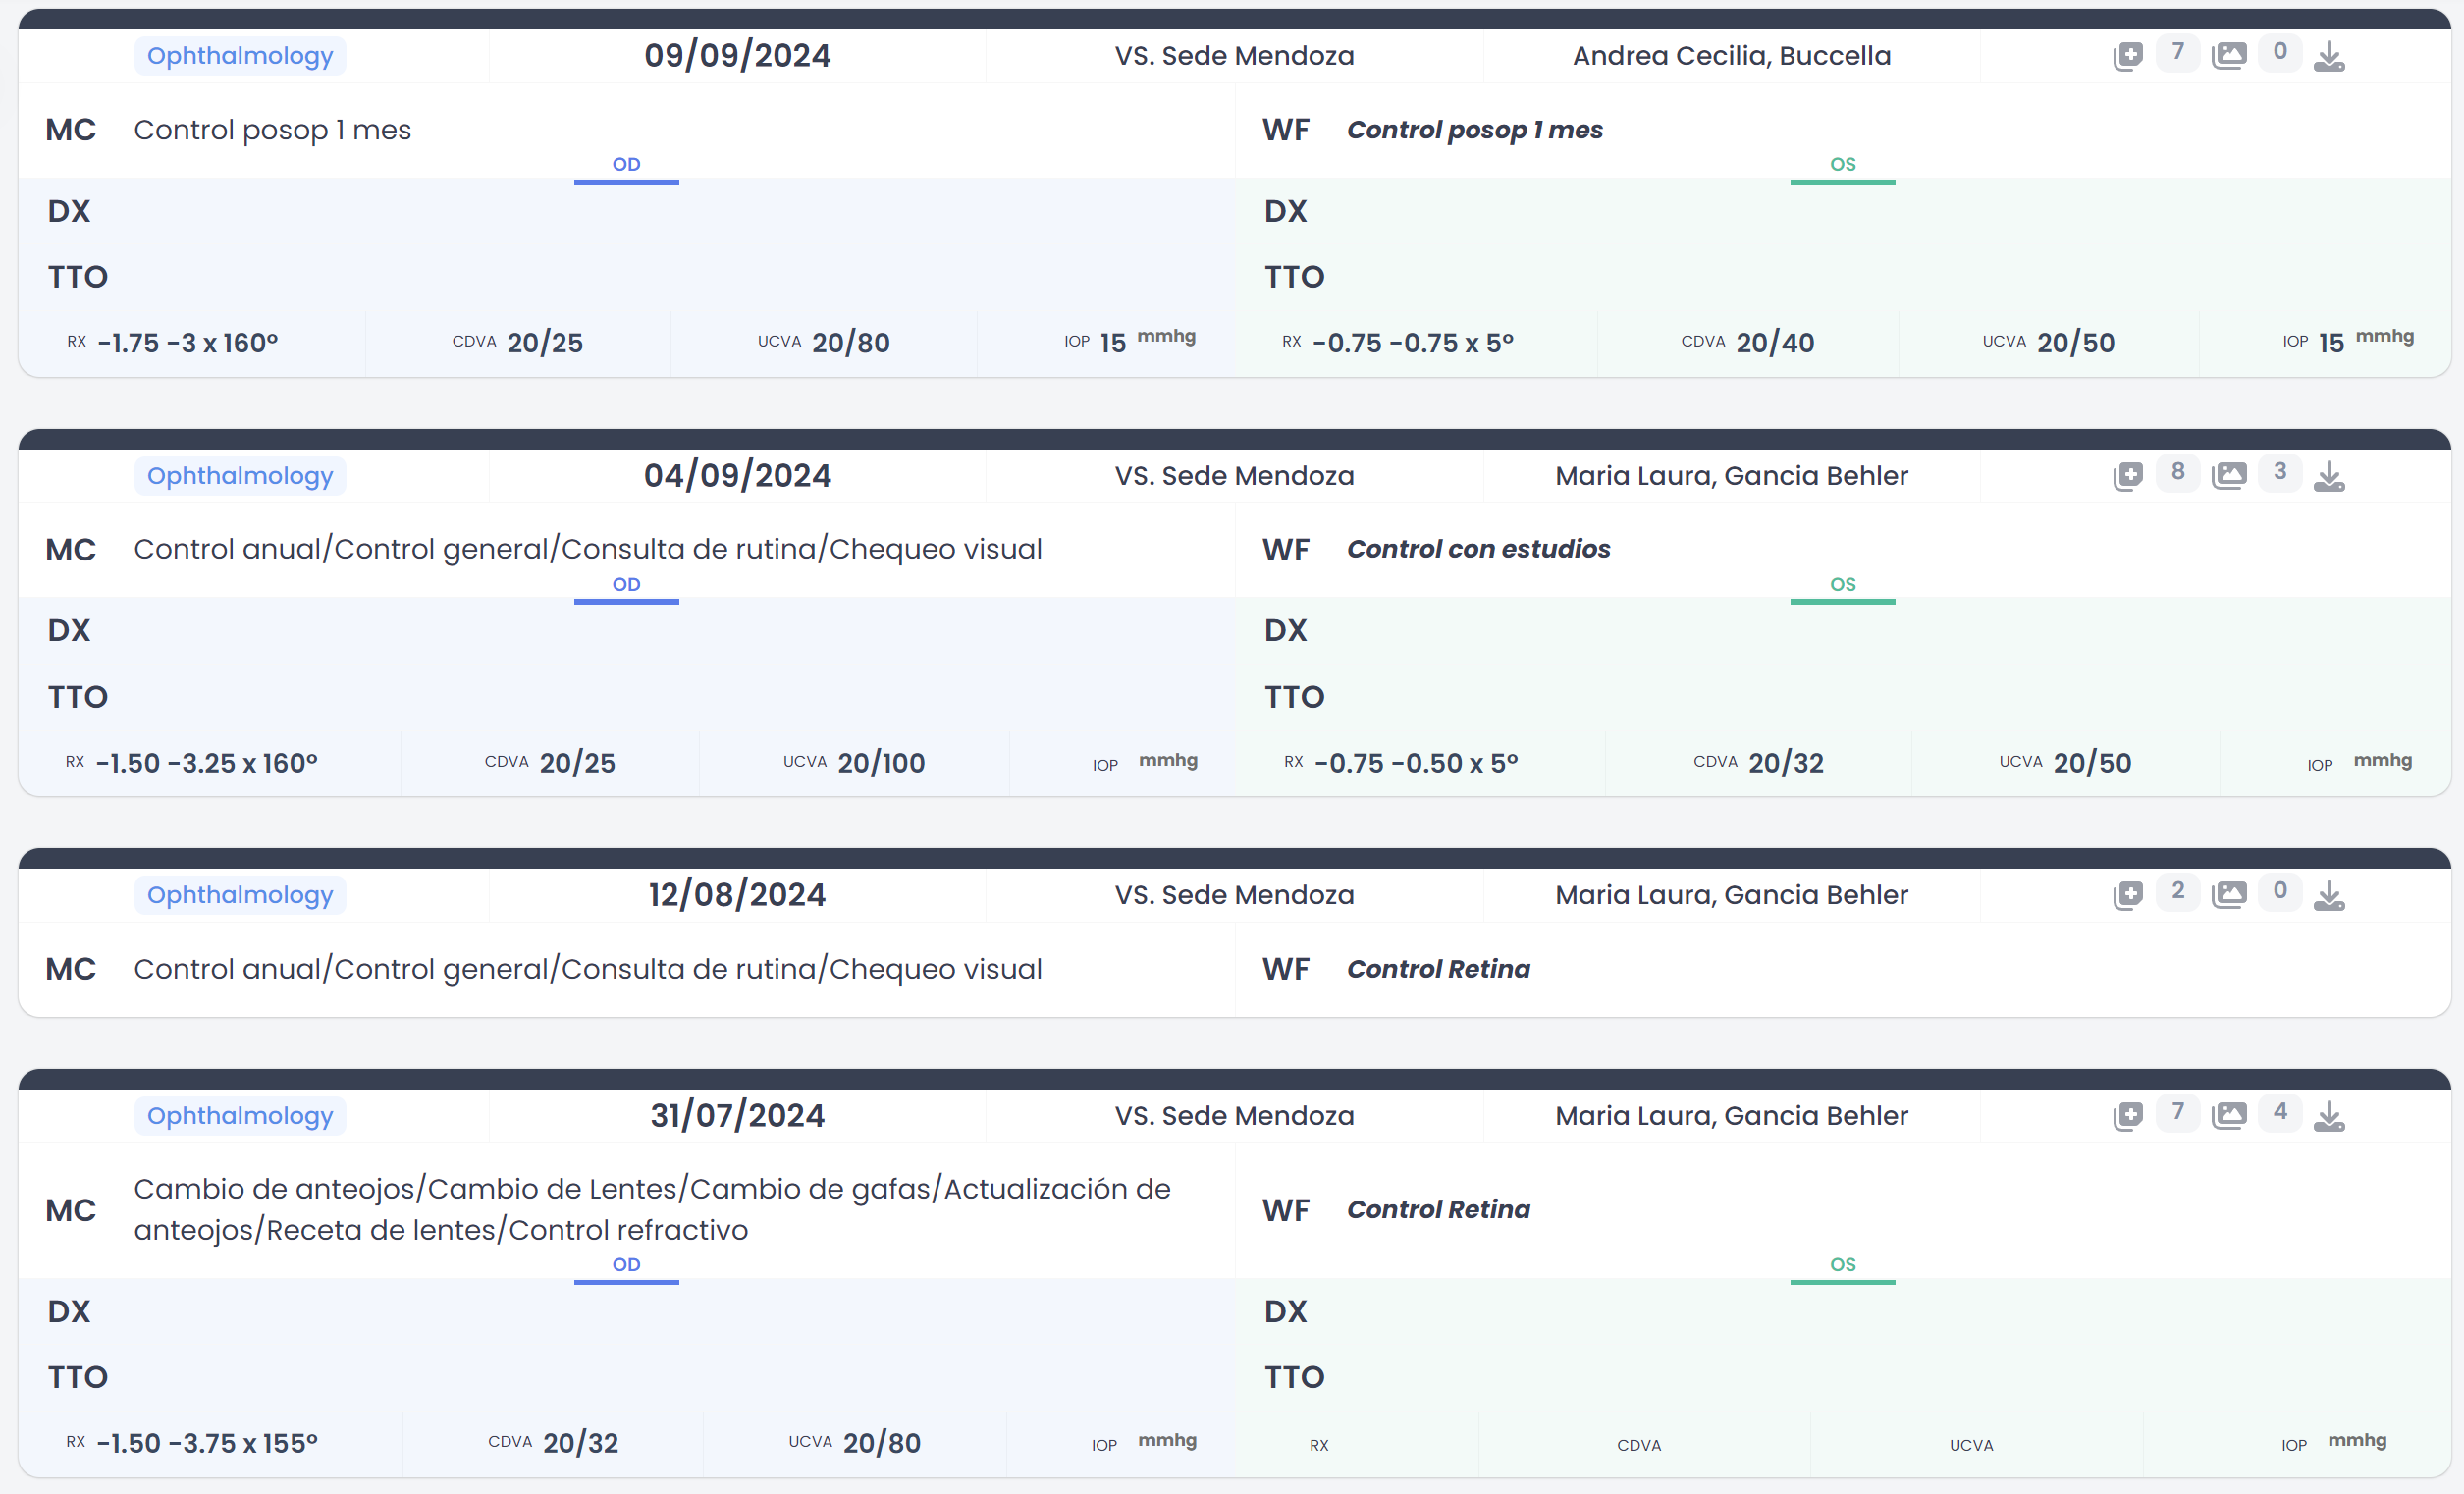Click the Ophthalmology tag on 09/09/2024 visit

tap(240, 56)
